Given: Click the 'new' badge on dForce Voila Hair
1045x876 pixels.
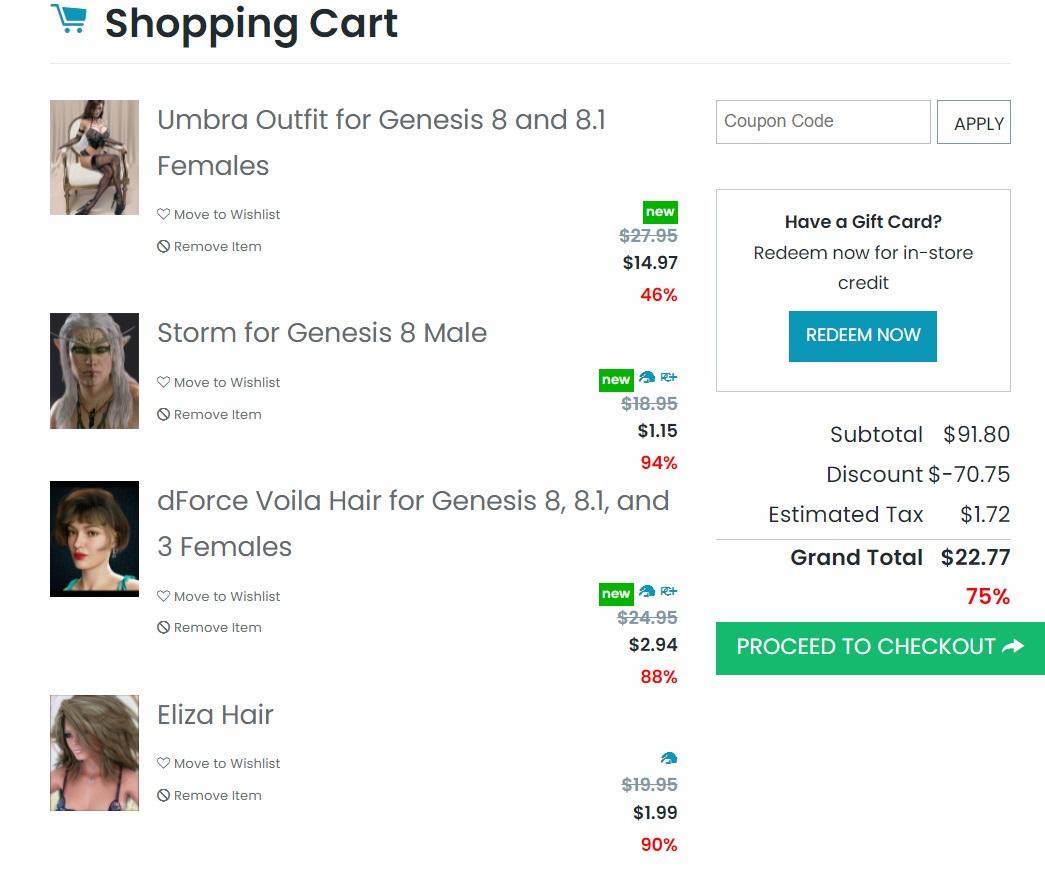Looking at the screenshot, I should [616, 593].
